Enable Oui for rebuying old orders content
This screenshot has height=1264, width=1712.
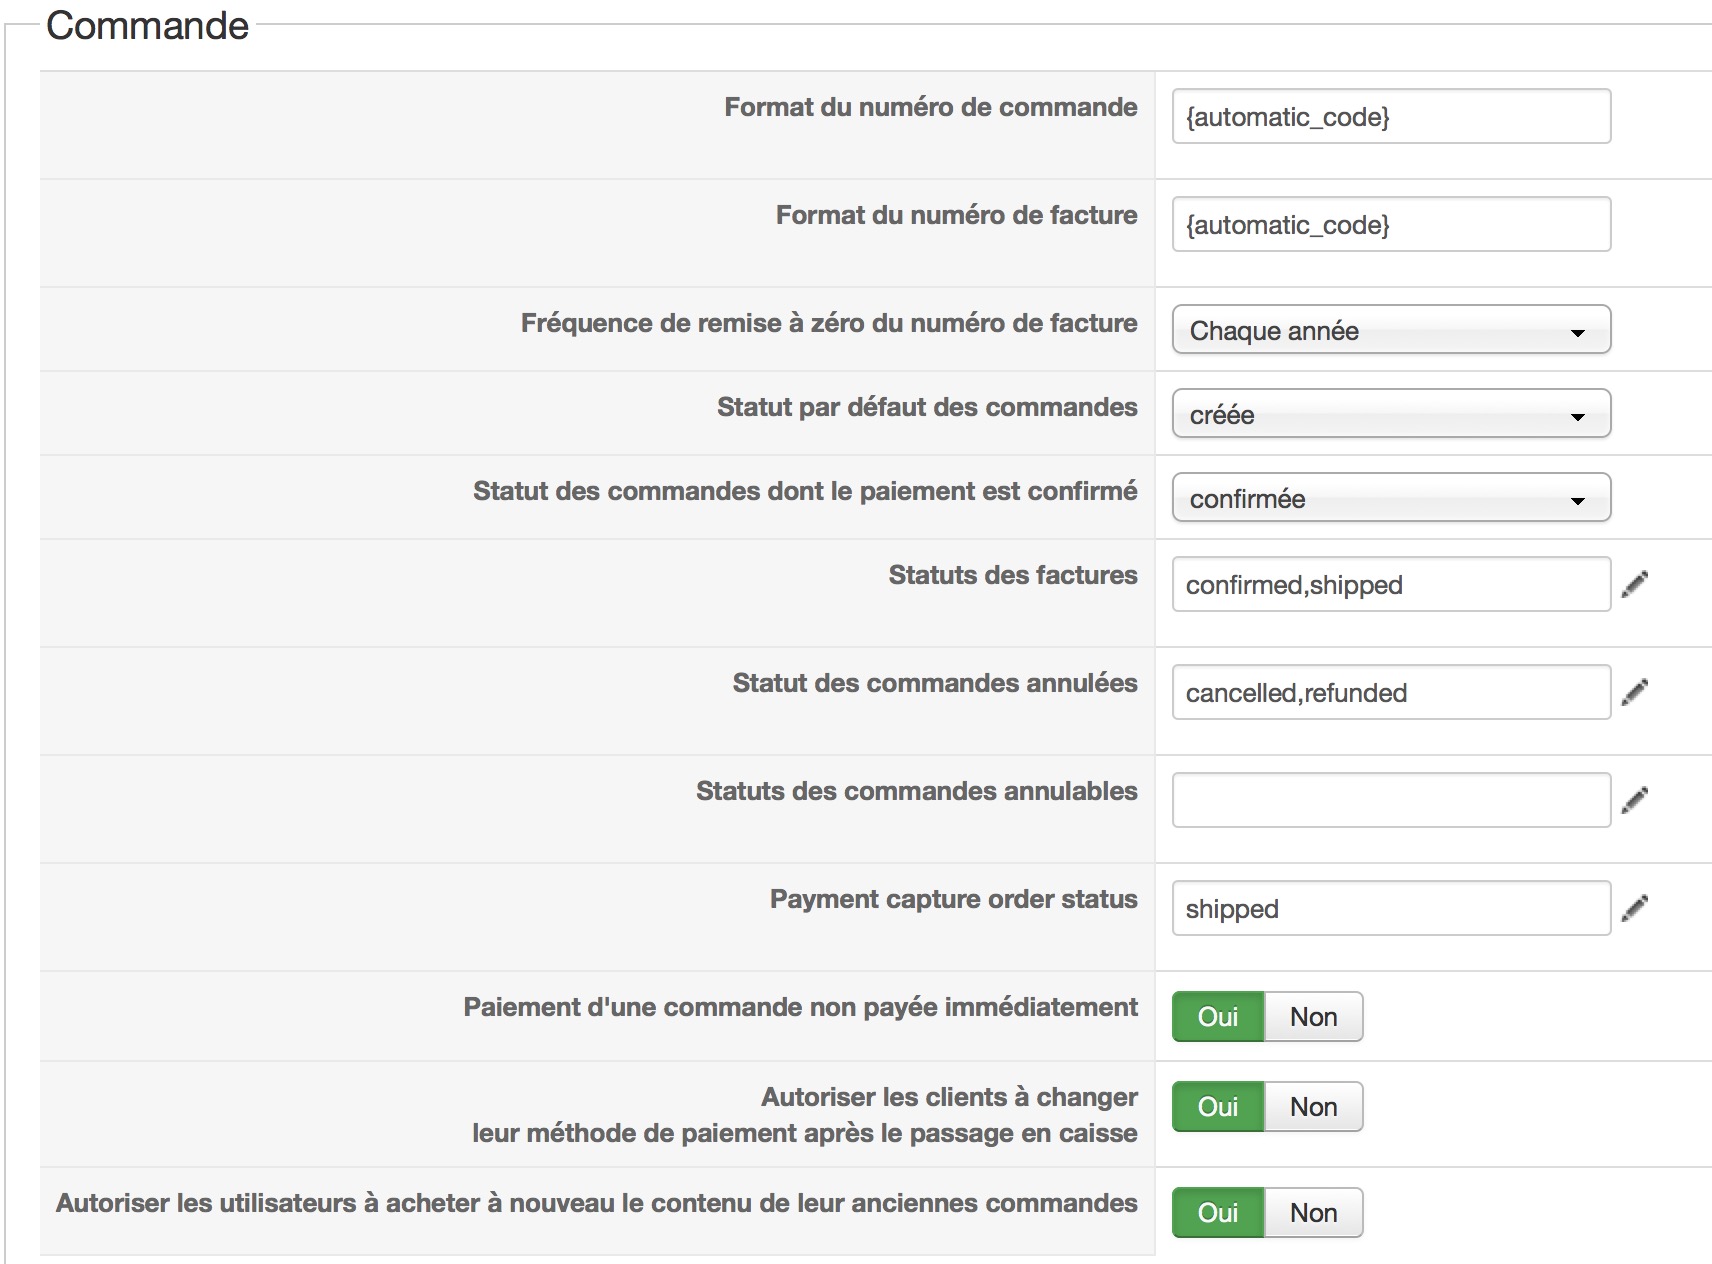click(x=1218, y=1213)
